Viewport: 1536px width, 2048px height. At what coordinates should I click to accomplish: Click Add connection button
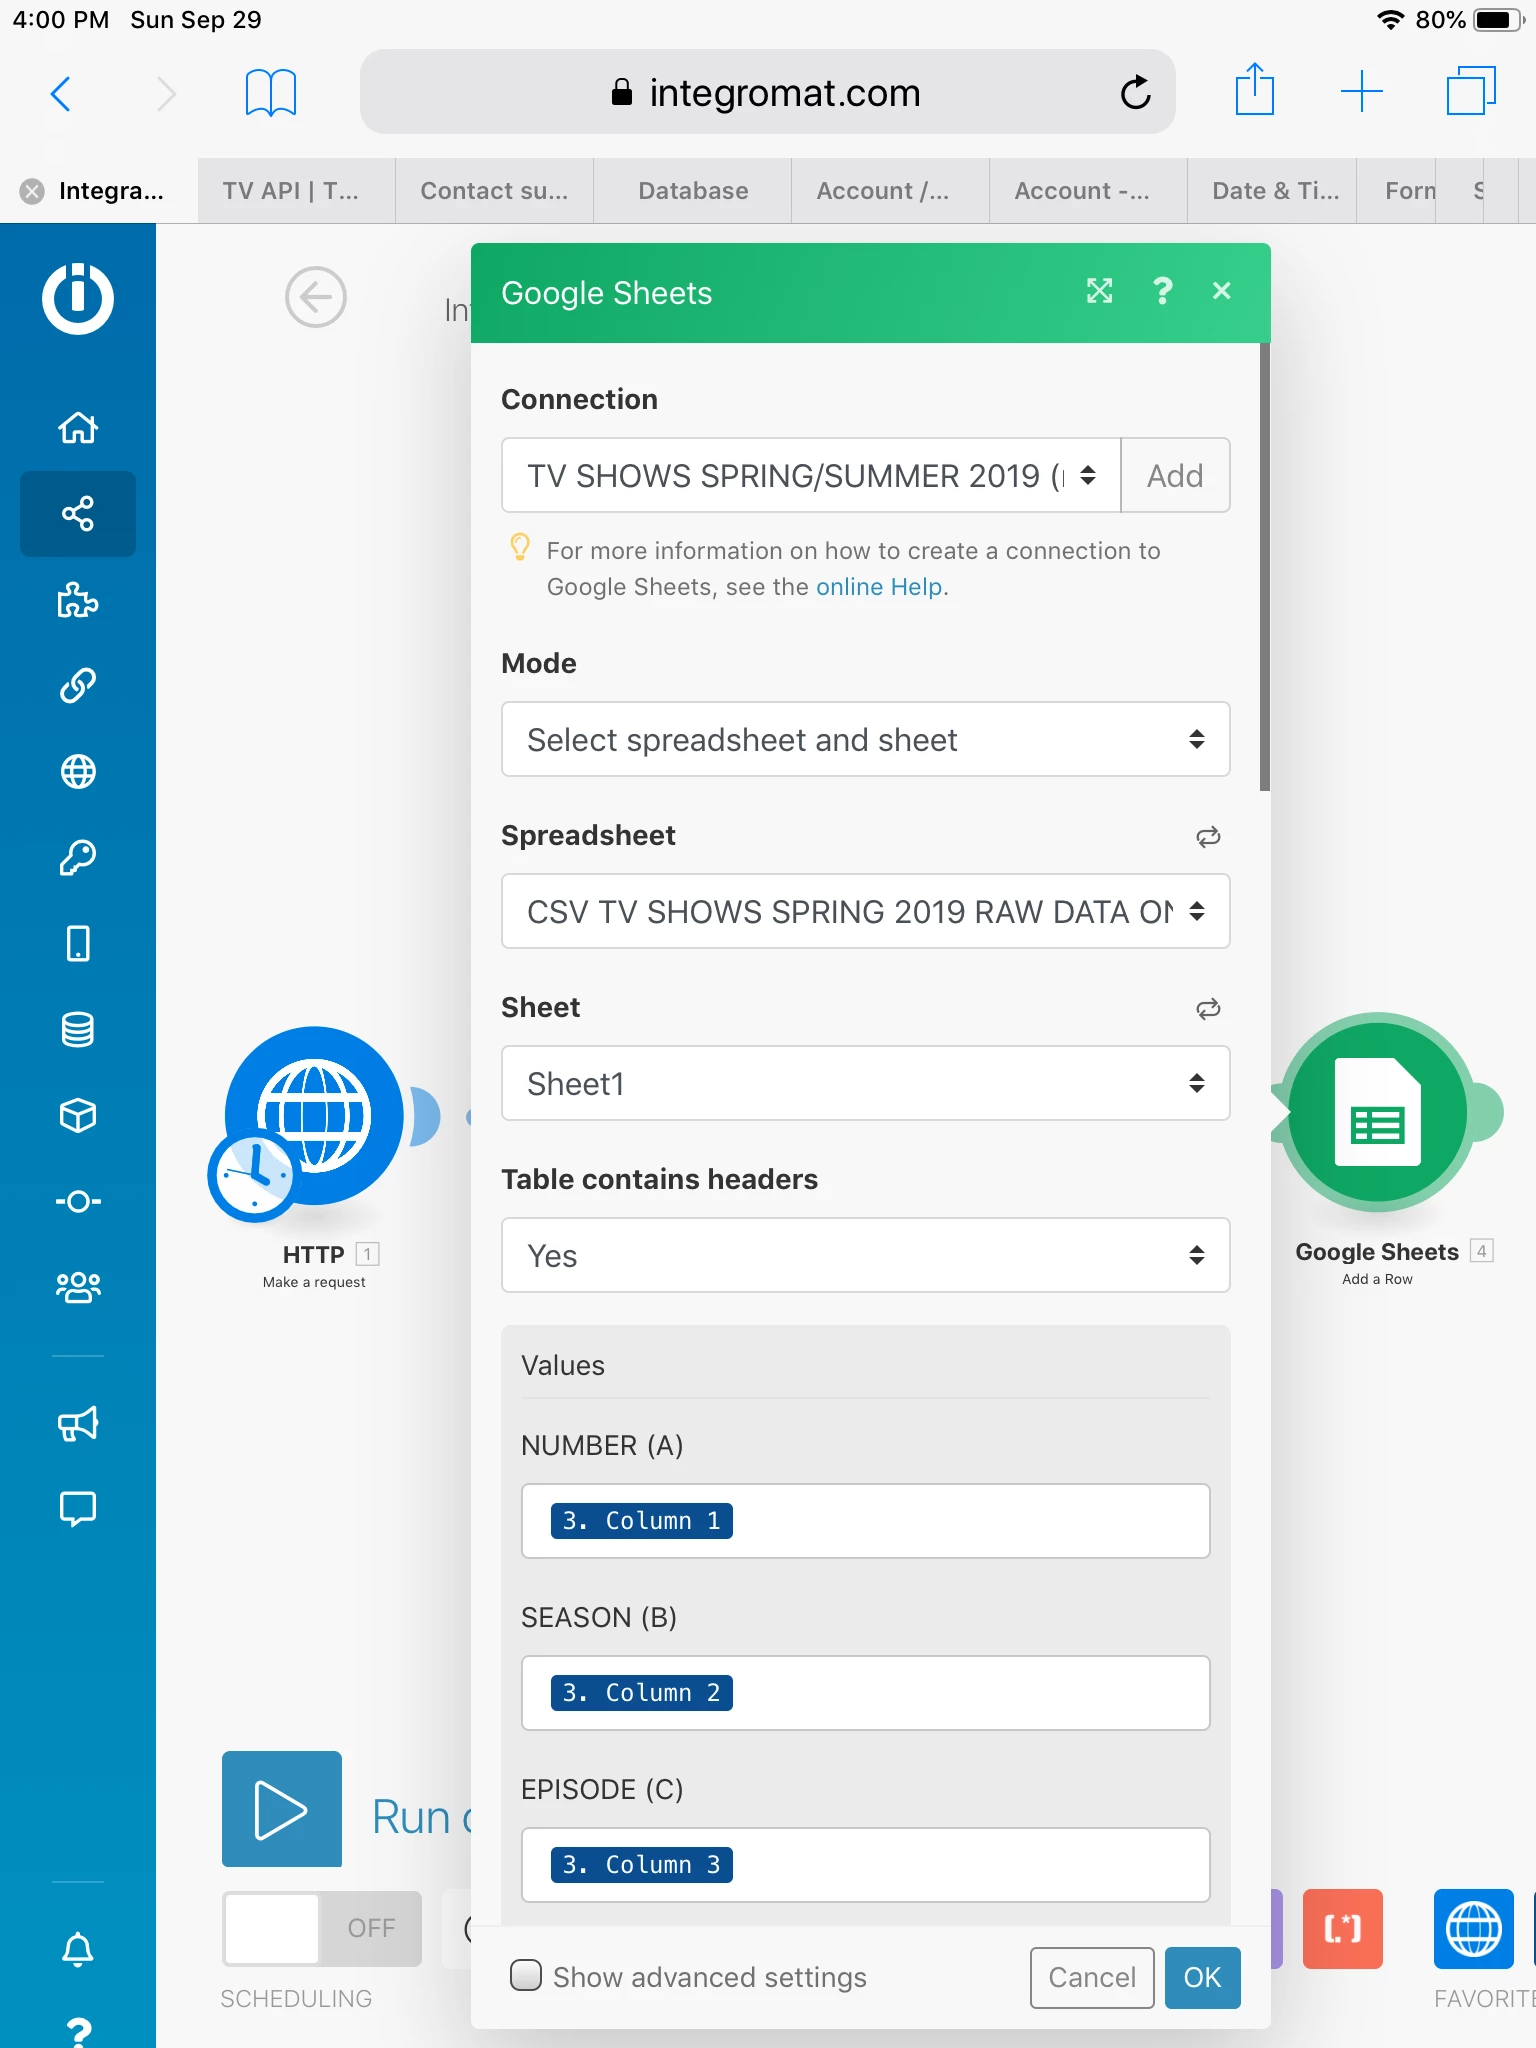coord(1175,475)
